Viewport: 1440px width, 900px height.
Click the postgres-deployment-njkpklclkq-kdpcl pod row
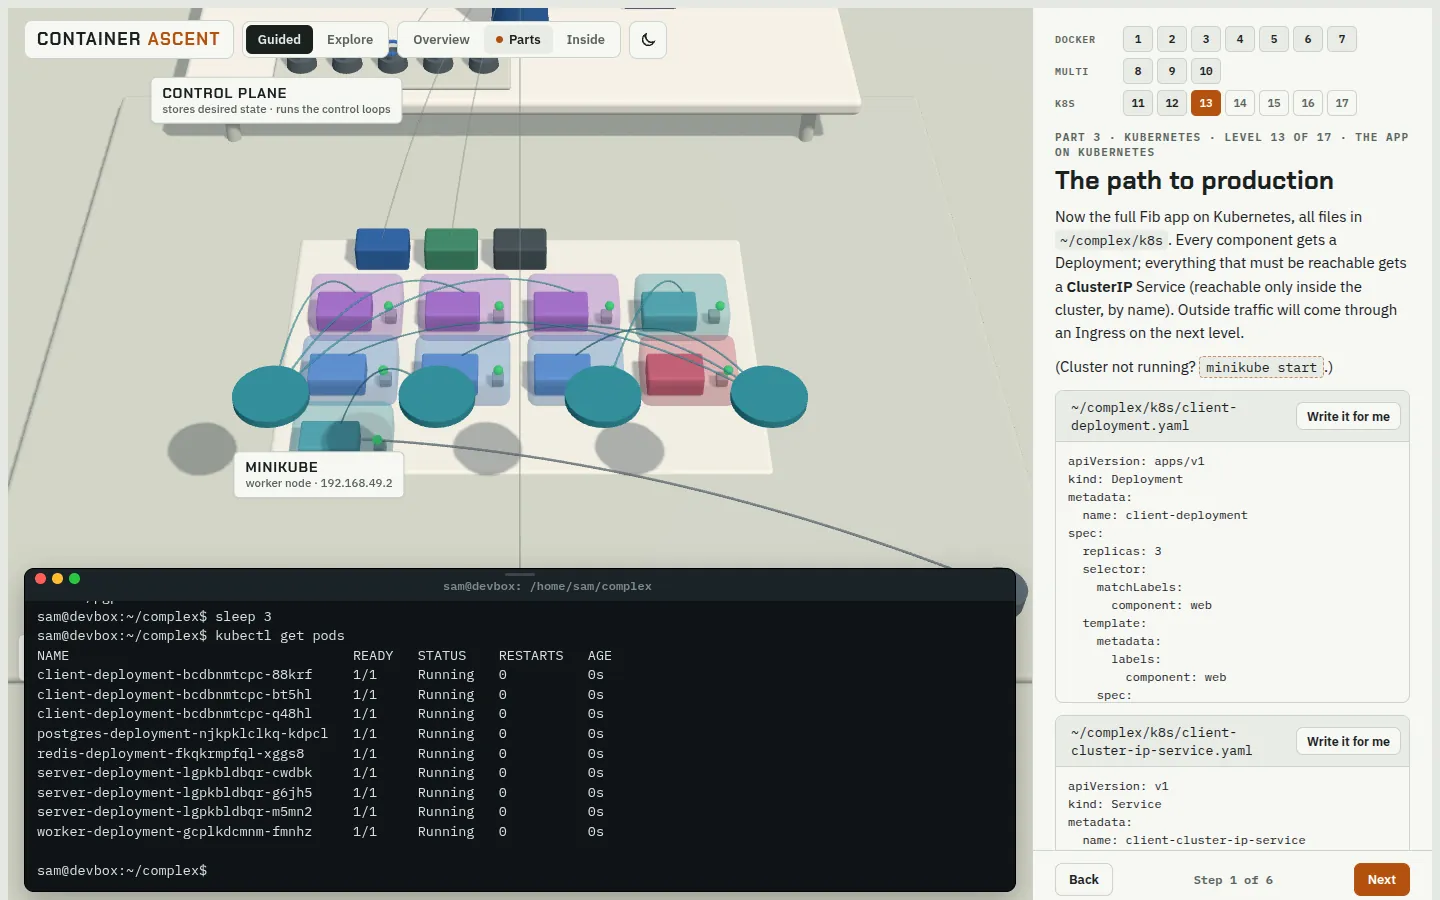coord(320,734)
